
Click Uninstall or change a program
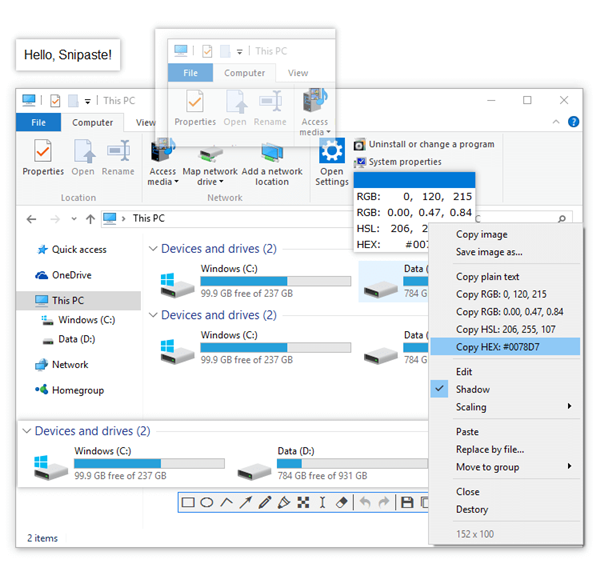pyautogui.click(x=430, y=144)
